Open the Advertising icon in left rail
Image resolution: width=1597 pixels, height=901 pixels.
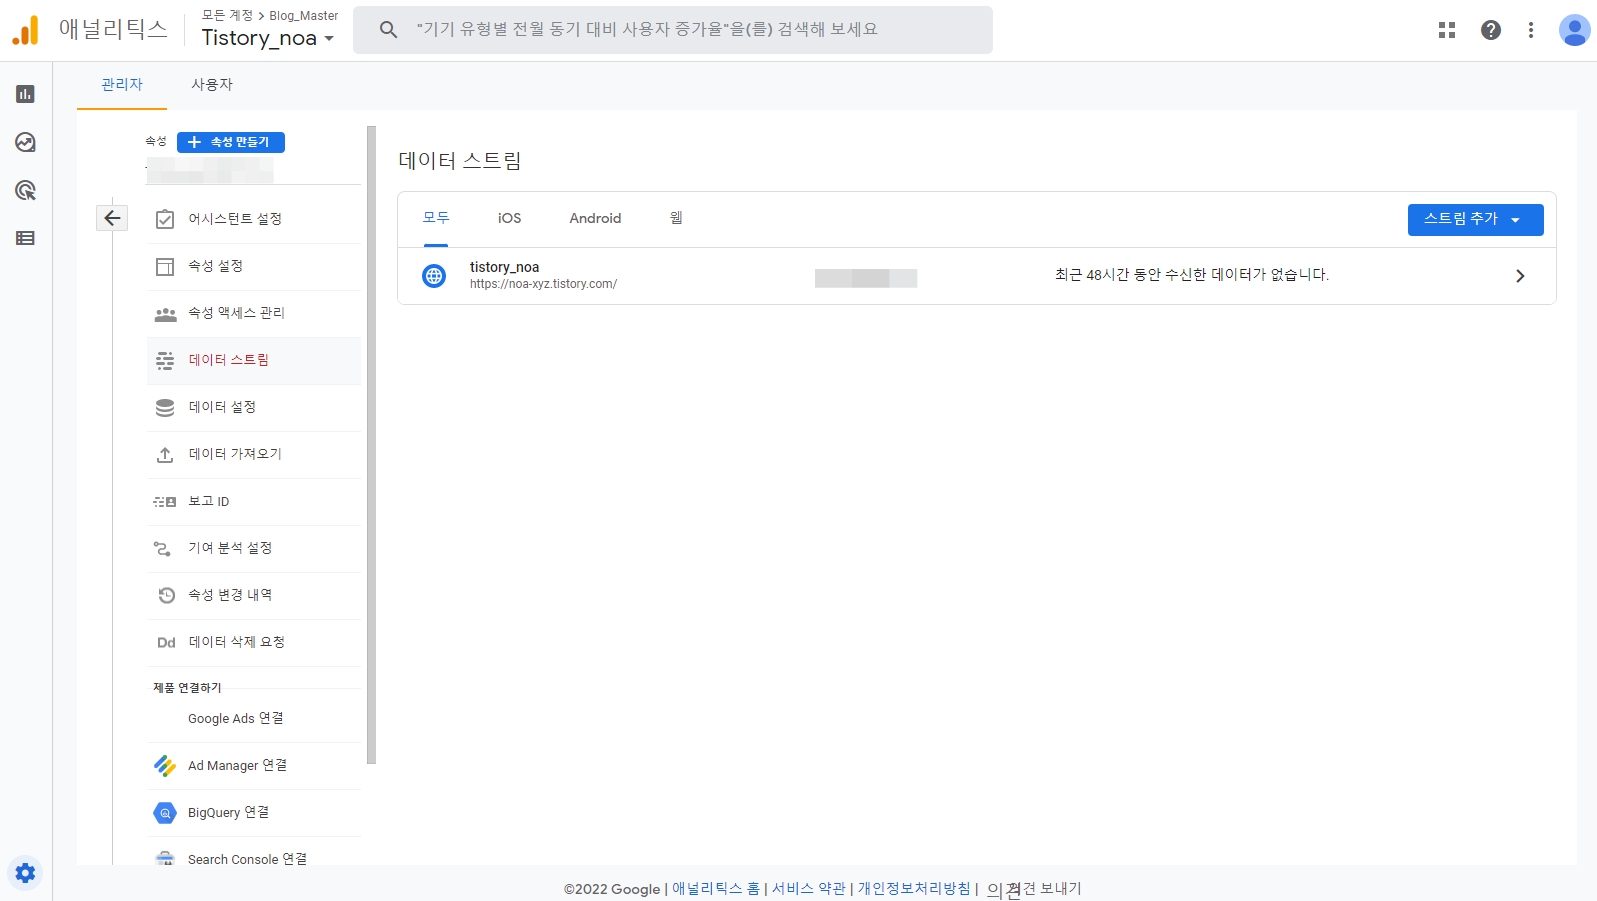tap(26, 190)
